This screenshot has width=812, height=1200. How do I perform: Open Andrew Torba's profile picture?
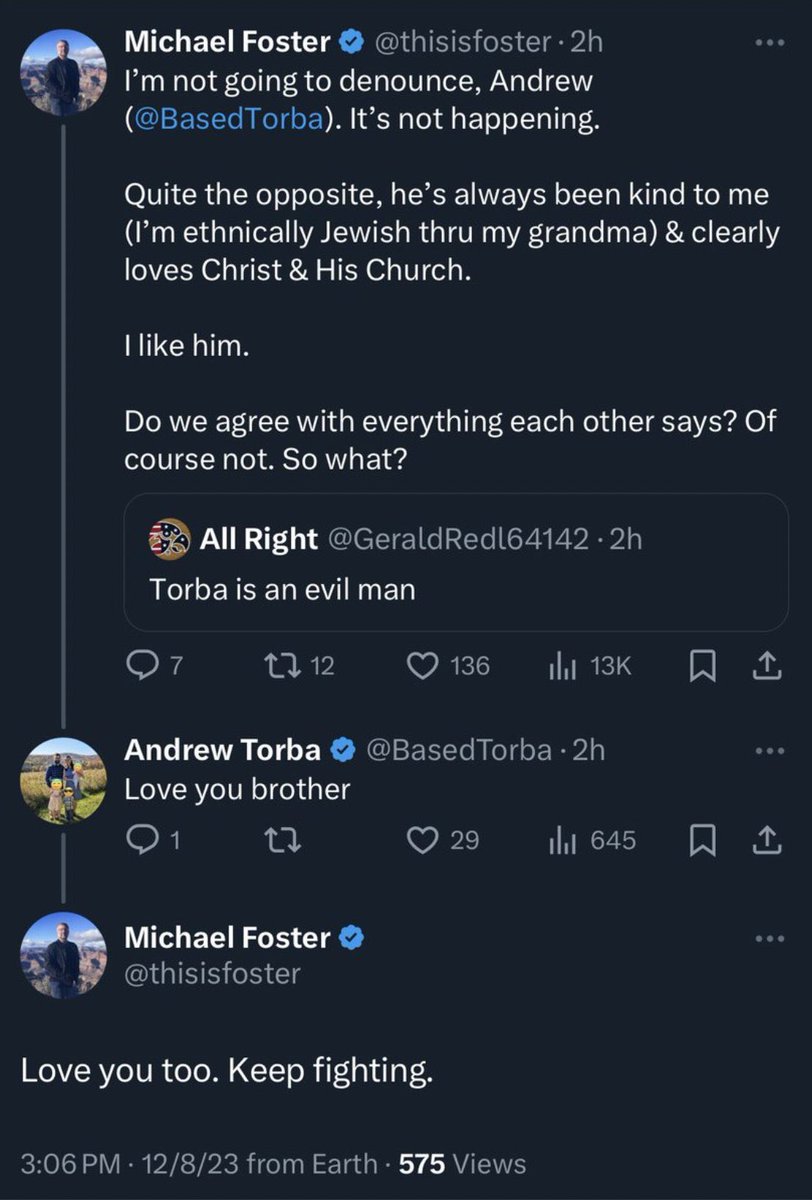tap(63, 780)
